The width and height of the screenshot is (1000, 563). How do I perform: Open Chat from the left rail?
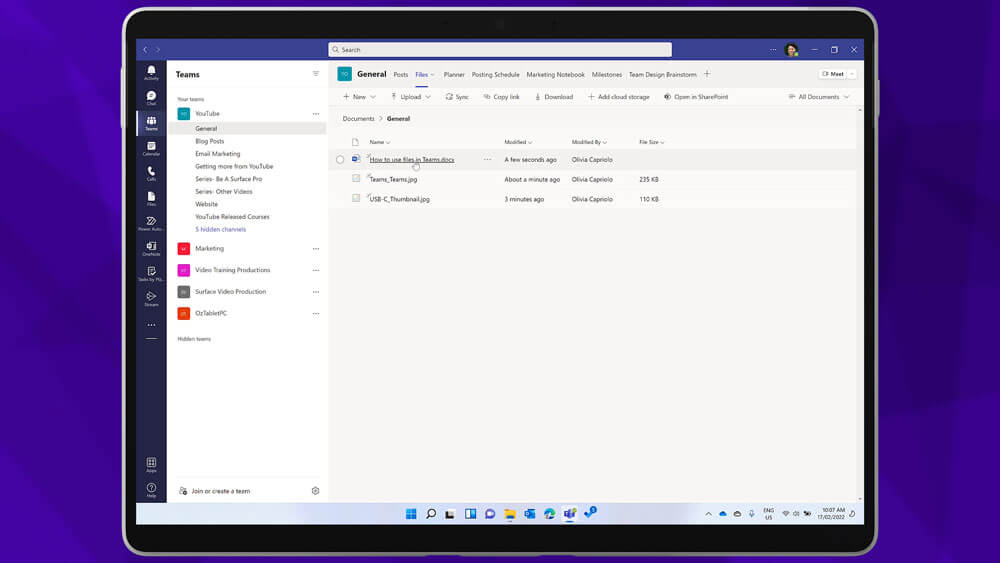(151, 98)
